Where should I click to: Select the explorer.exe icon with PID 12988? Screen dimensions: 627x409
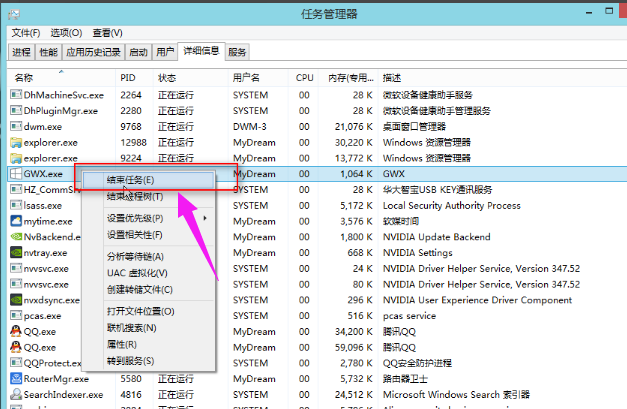[16, 142]
